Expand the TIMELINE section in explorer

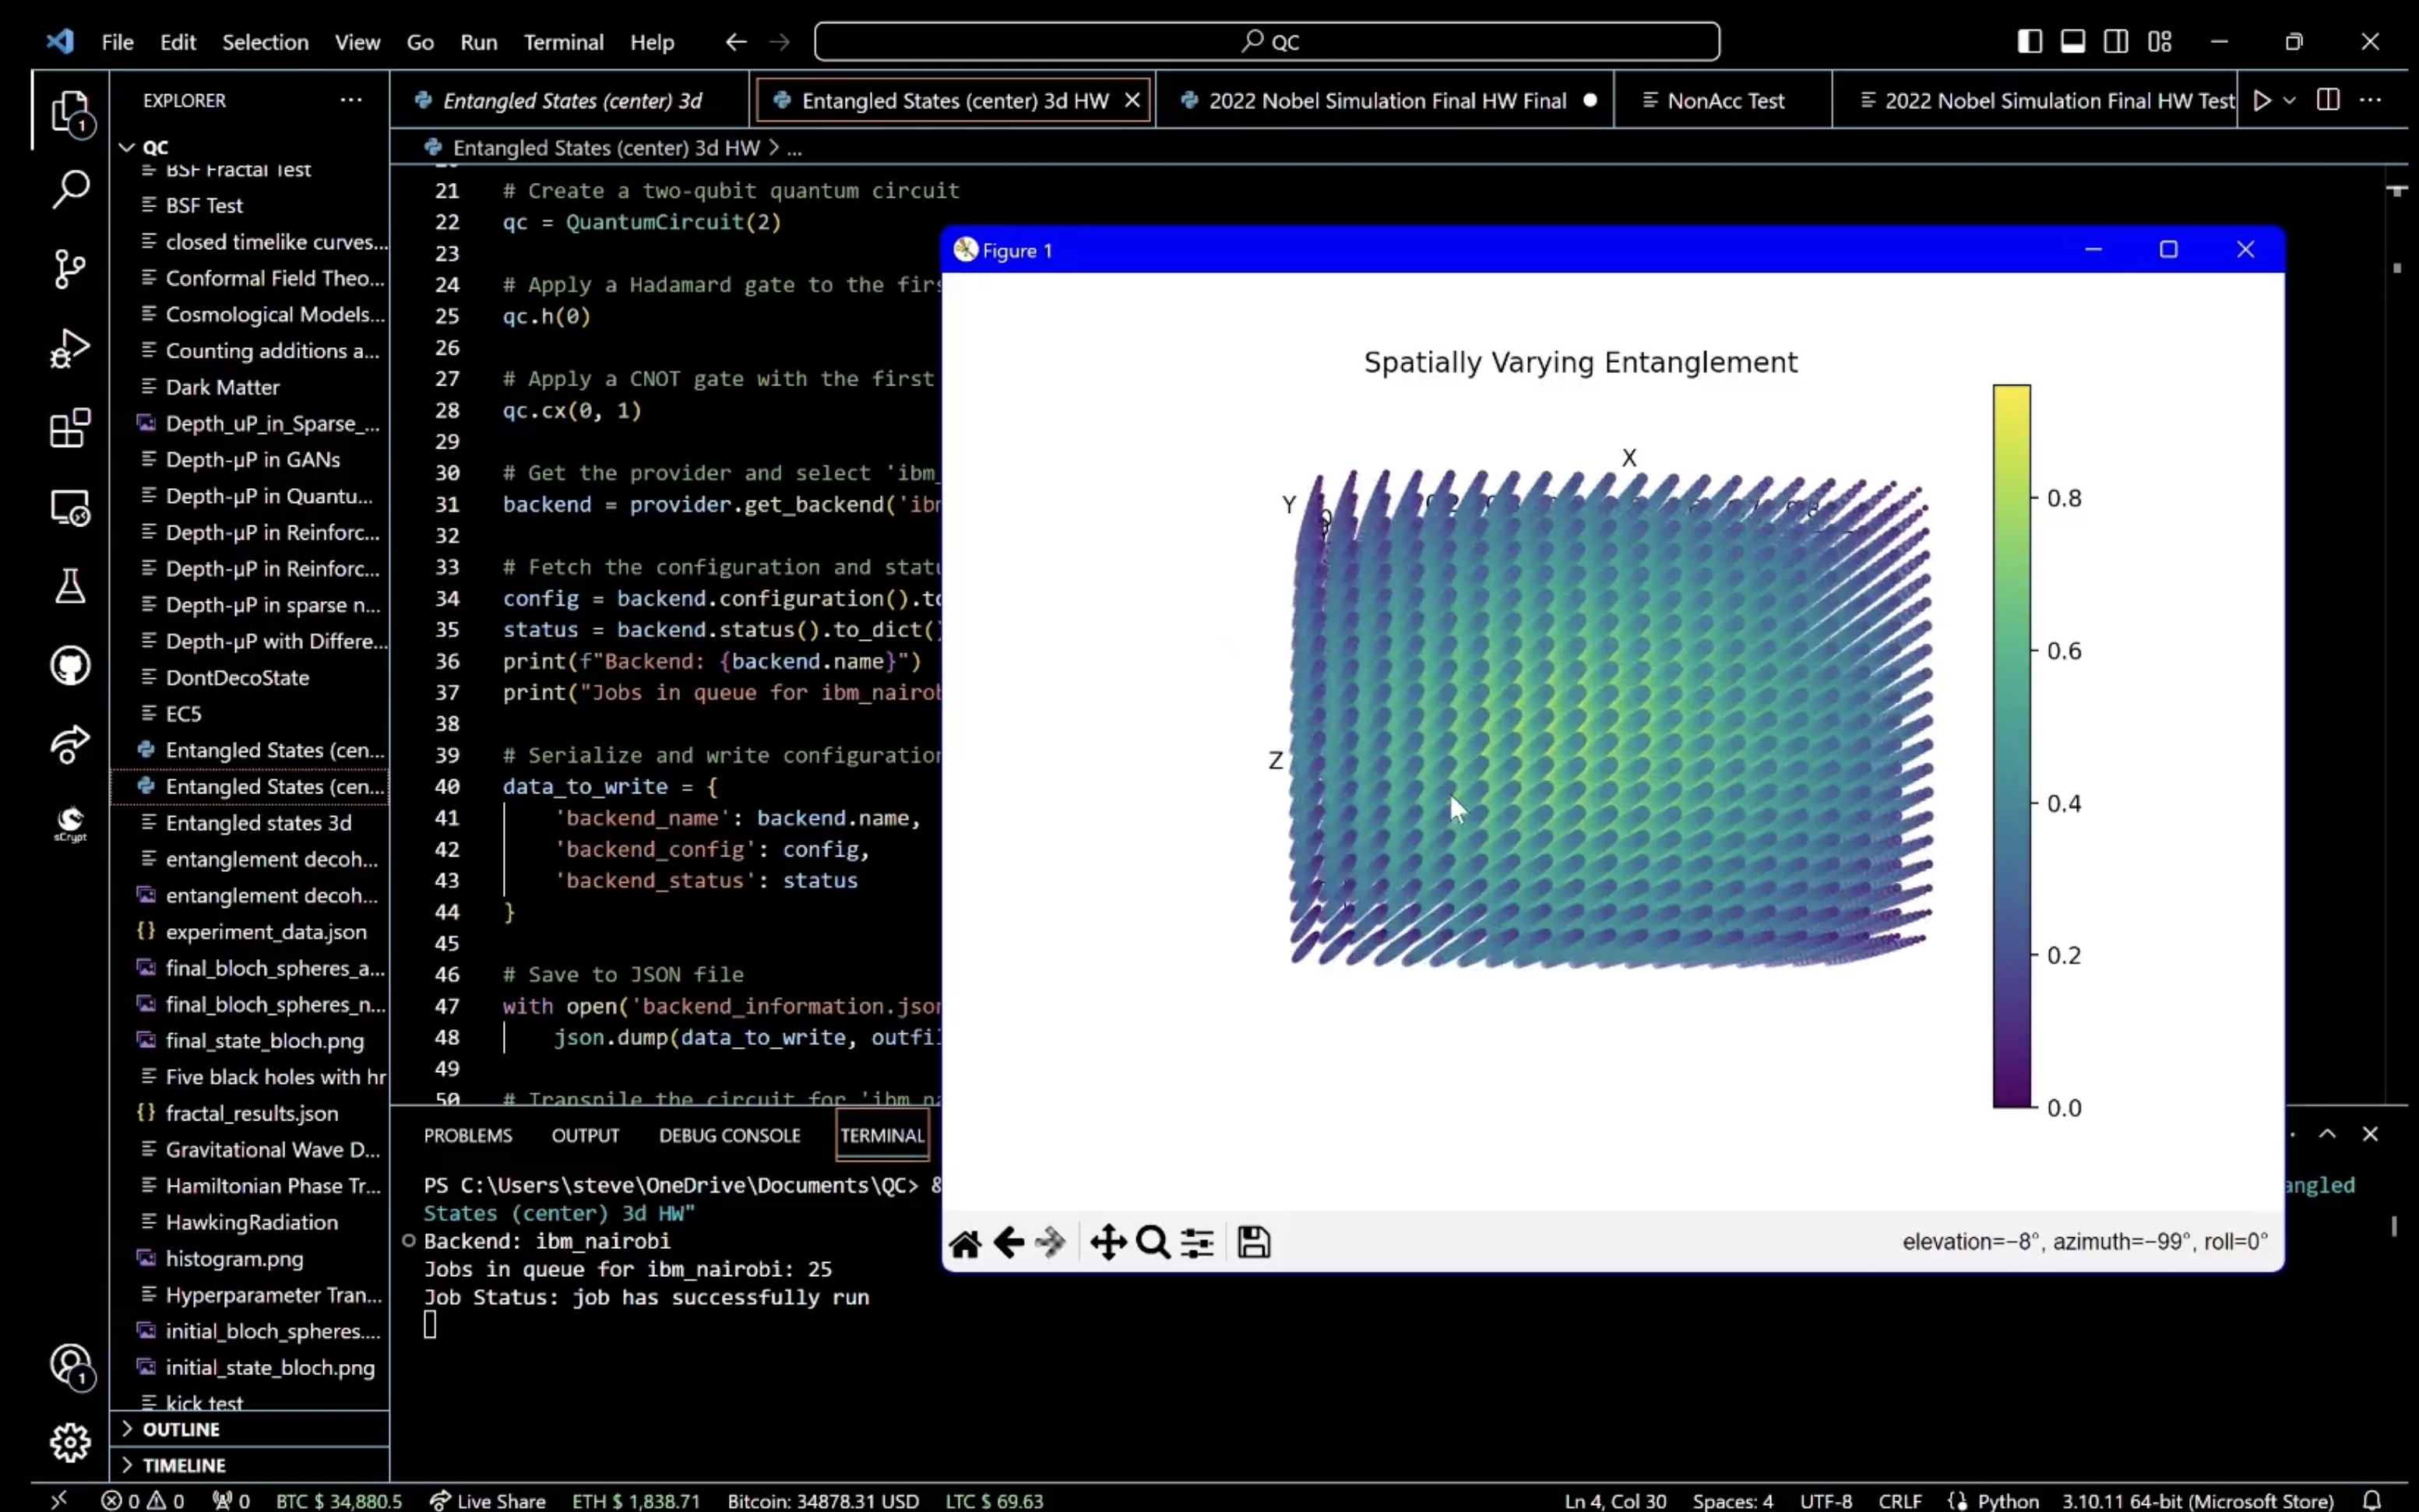(x=183, y=1463)
